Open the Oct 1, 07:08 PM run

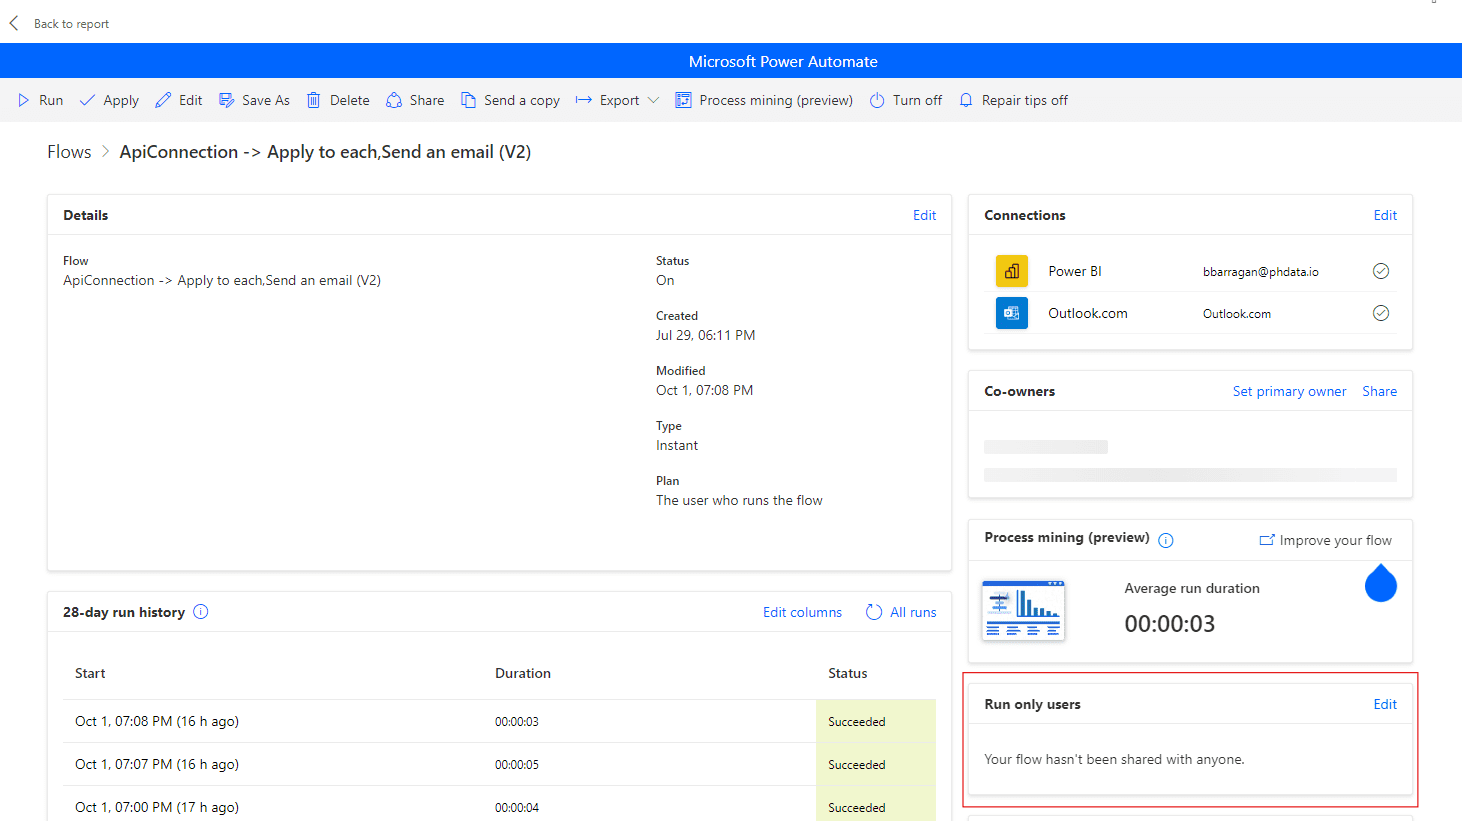tap(157, 721)
